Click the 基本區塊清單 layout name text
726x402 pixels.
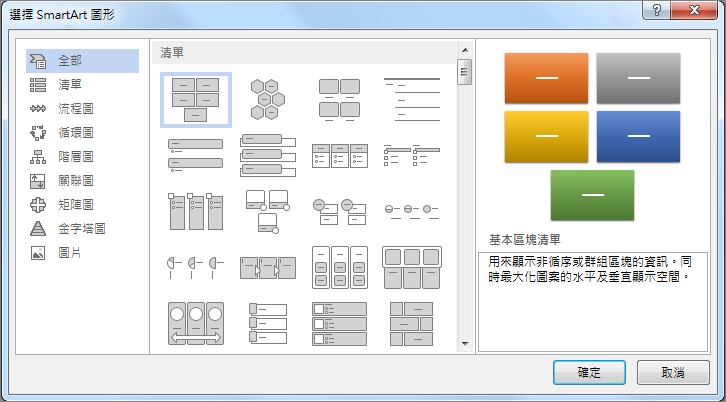pos(525,240)
